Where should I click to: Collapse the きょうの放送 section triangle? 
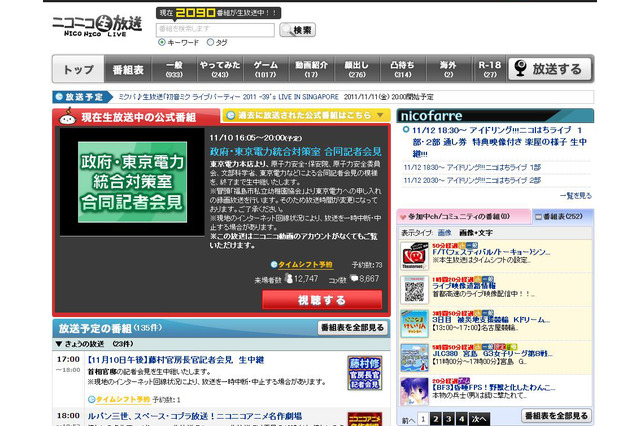click(x=59, y=344)
